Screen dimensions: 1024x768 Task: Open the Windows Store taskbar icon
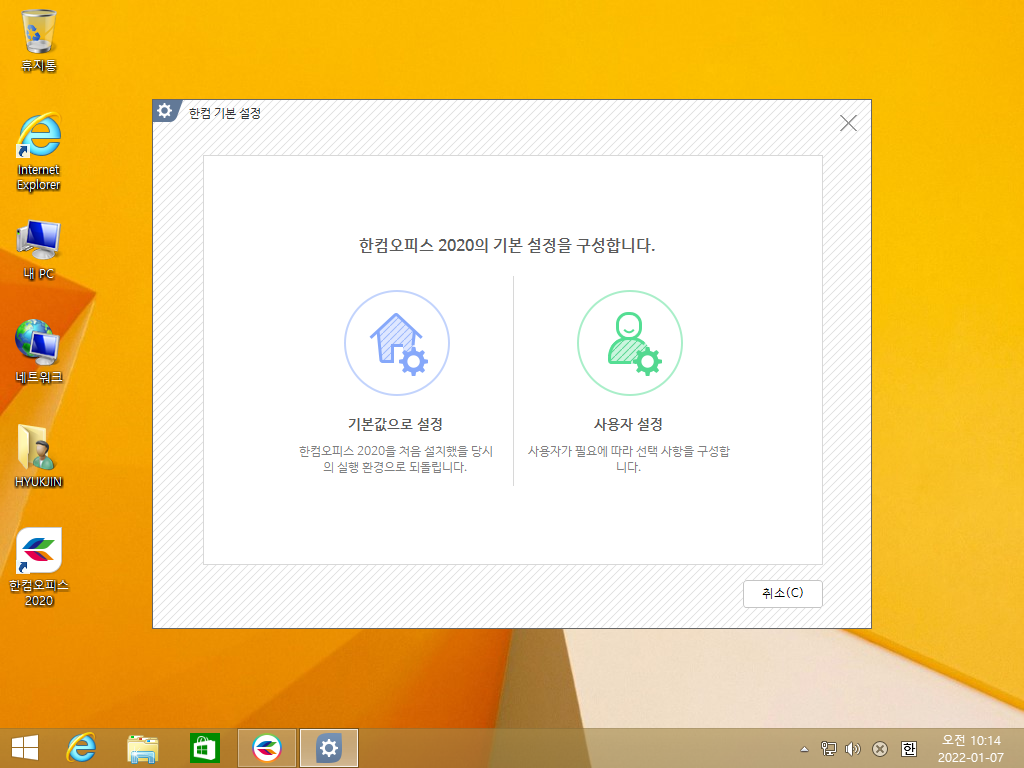(204, 748)
